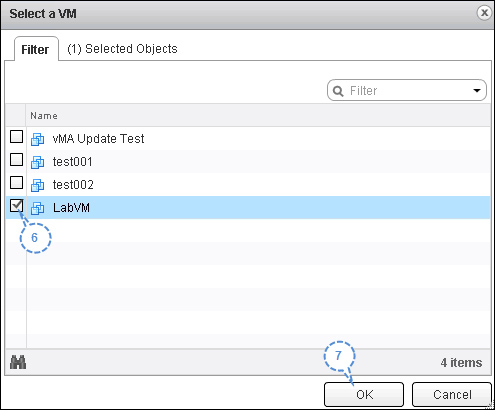Open the Filter dropdown arrow

(x=477, y=91)
